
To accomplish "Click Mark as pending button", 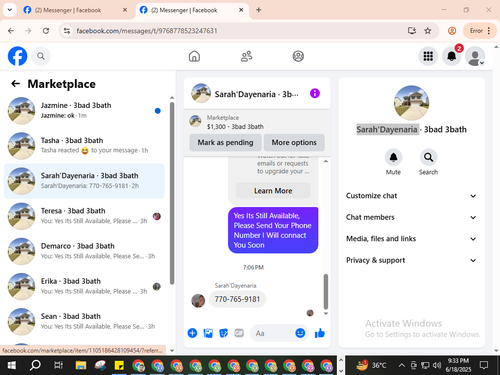I will (225, 143).
